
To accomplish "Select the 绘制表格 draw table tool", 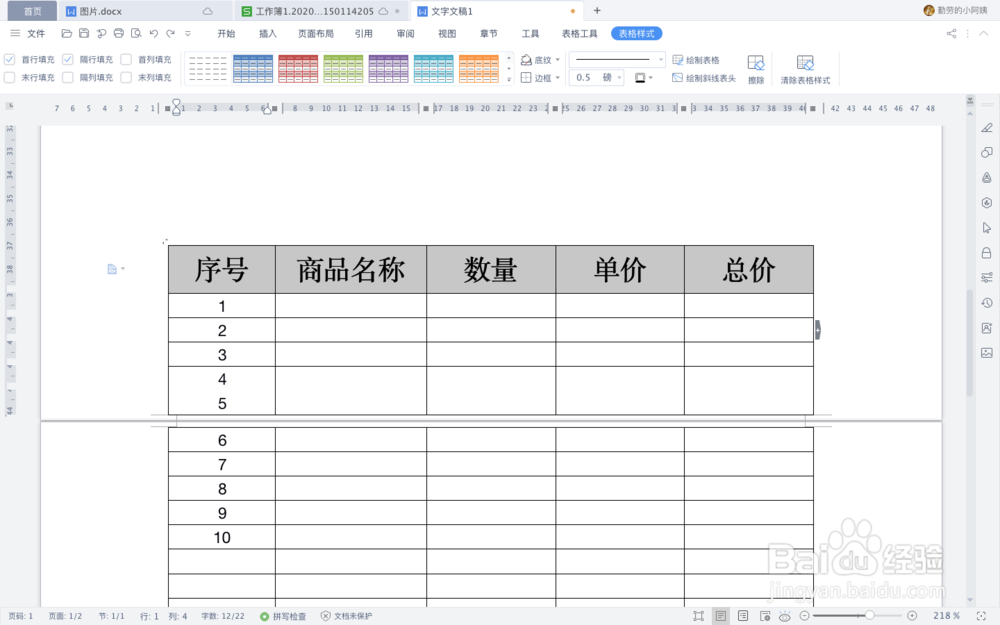I will [x=700, y=60].
